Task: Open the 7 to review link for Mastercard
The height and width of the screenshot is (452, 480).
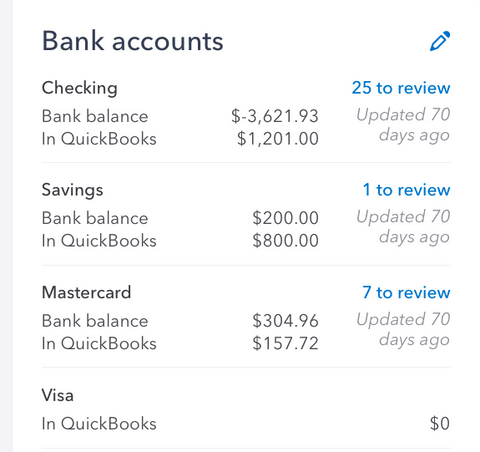Action: tap(406, 293)
